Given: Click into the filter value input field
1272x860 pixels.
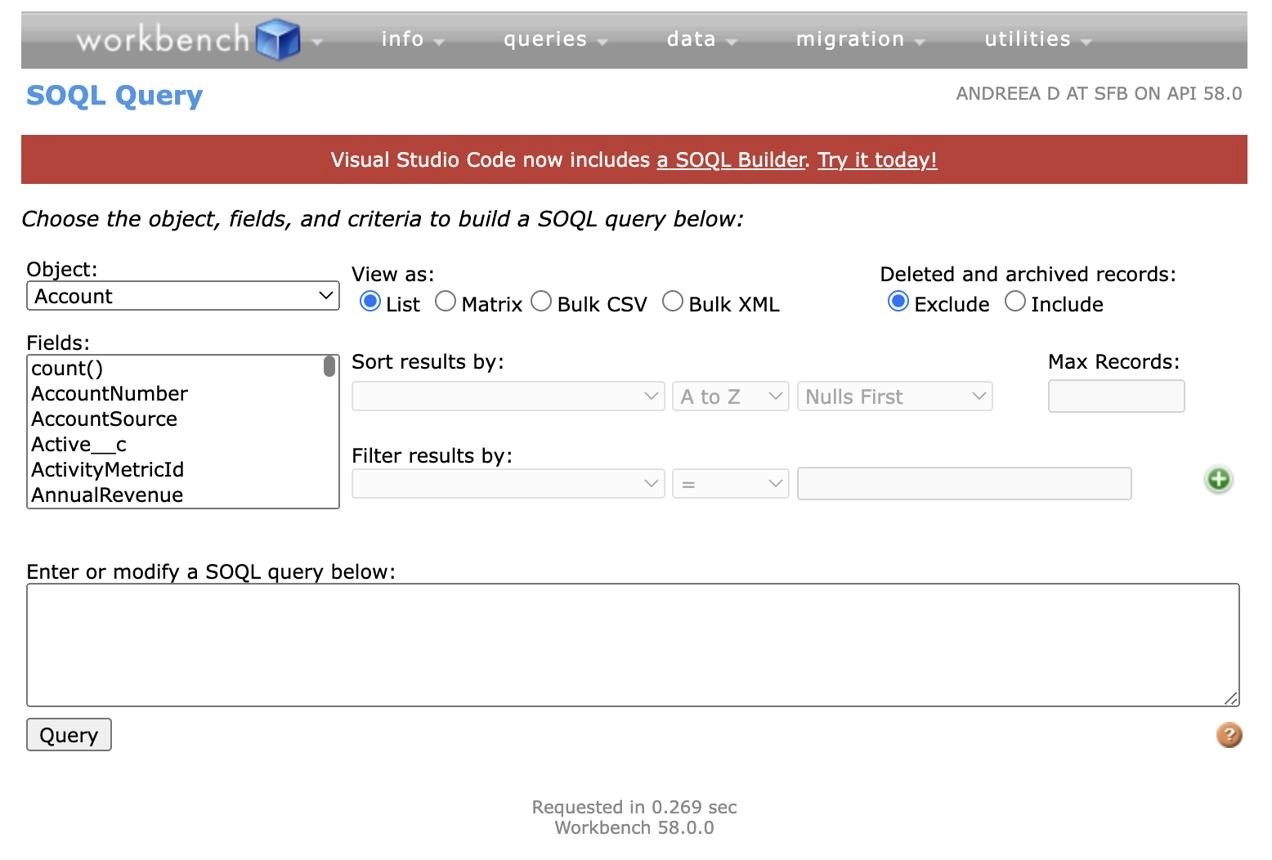Looking at the screenshot, I should tap(964, 484).
